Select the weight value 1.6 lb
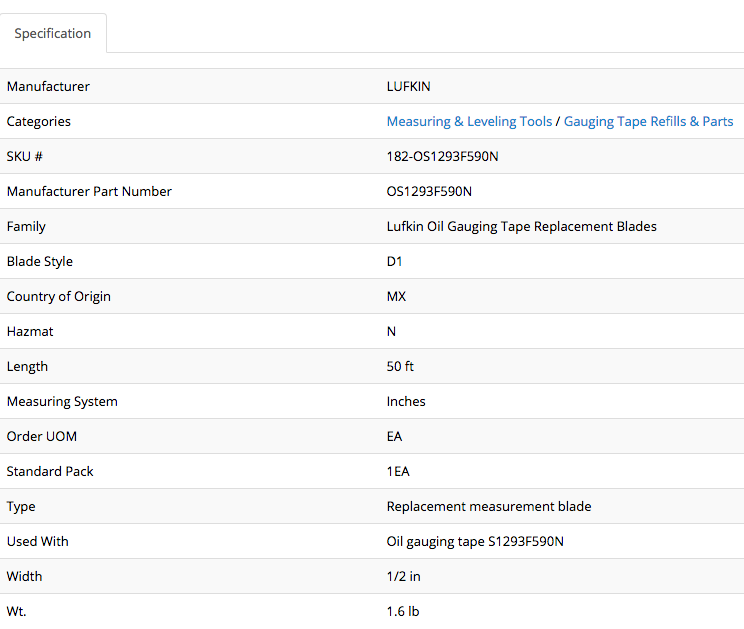Image resolution: width=744 pixels, height=629 pixels. pos(402,611)
